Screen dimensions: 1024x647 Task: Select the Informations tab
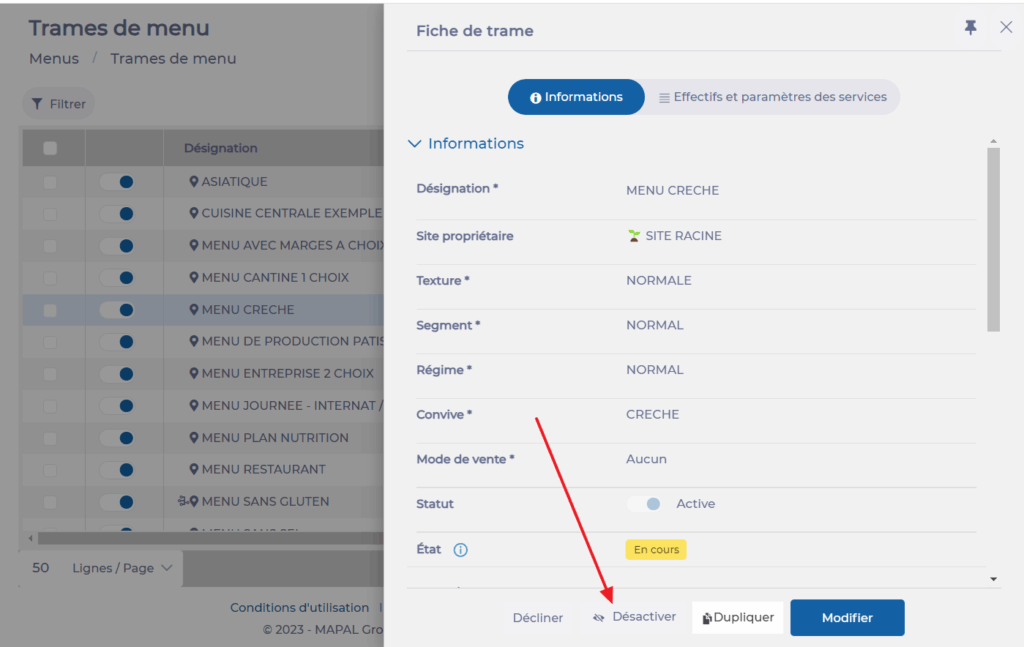576,97
